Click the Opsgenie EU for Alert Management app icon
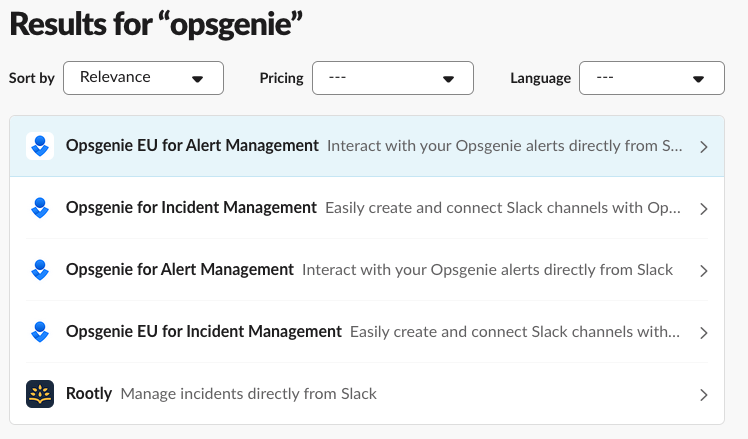 [x=40, y=146]
